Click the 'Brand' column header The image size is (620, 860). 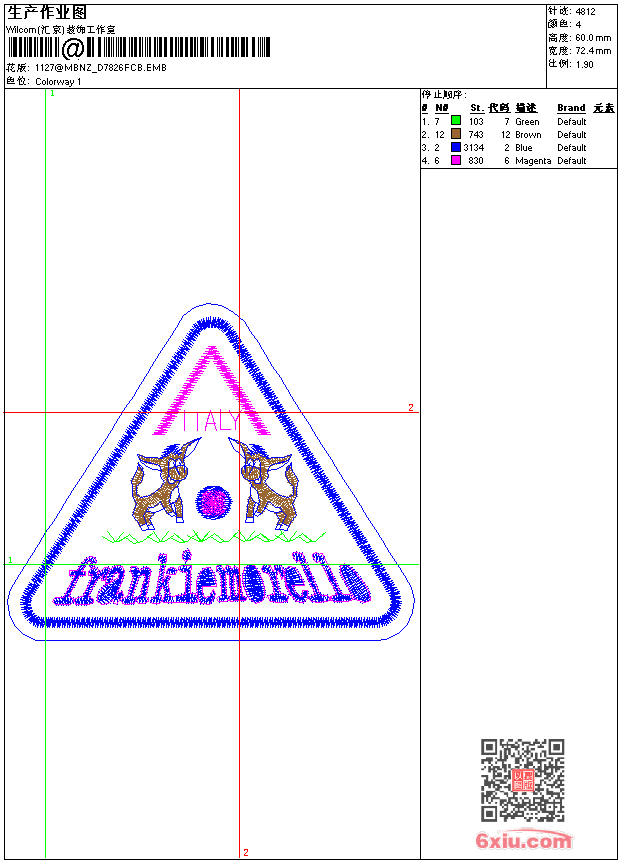tap(571, 108)
